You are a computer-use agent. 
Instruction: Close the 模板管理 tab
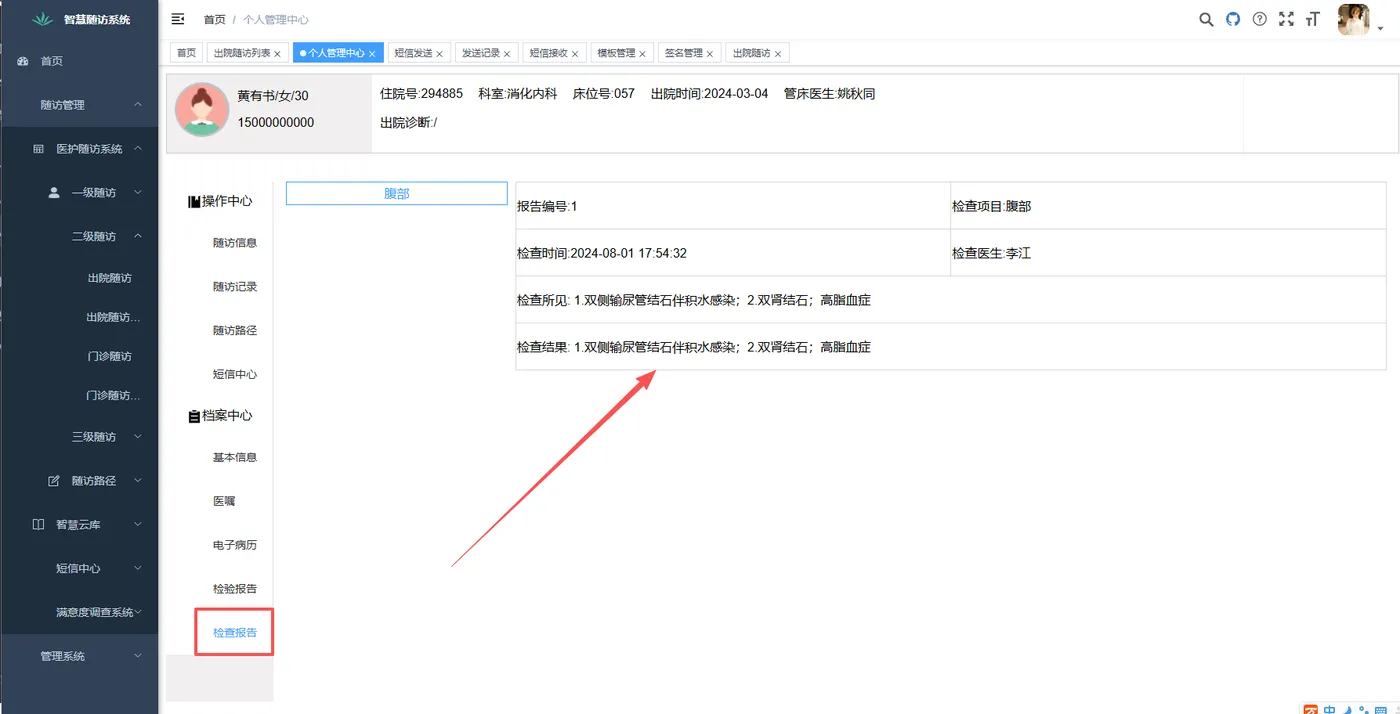coord(642,54)
